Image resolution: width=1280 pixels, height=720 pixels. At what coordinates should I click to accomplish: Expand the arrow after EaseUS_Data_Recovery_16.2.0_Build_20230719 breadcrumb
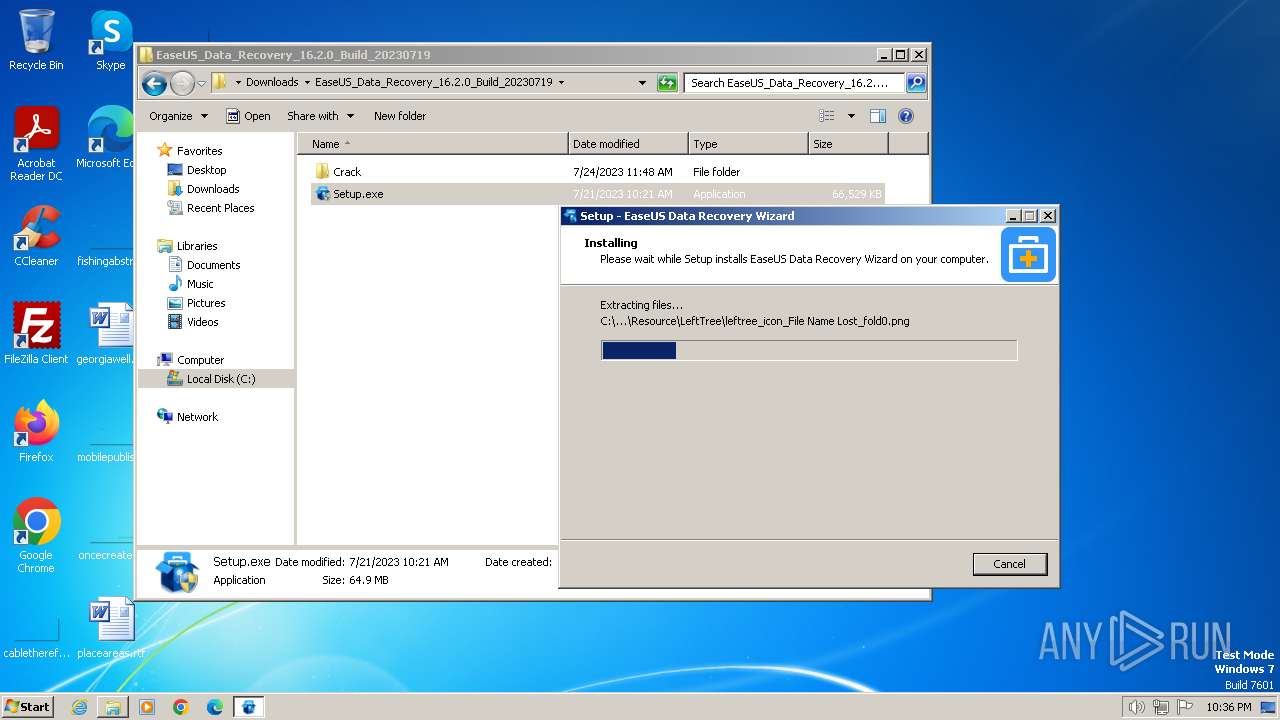(561, 83)
